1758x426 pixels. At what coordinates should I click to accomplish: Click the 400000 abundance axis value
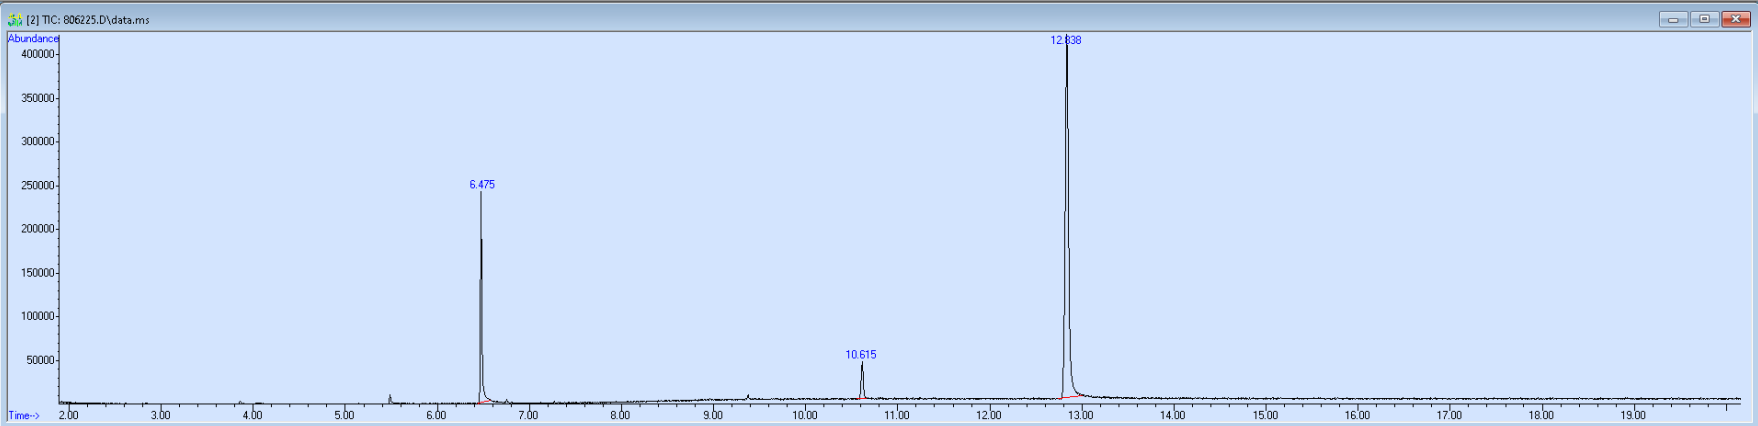click(38, 54)
